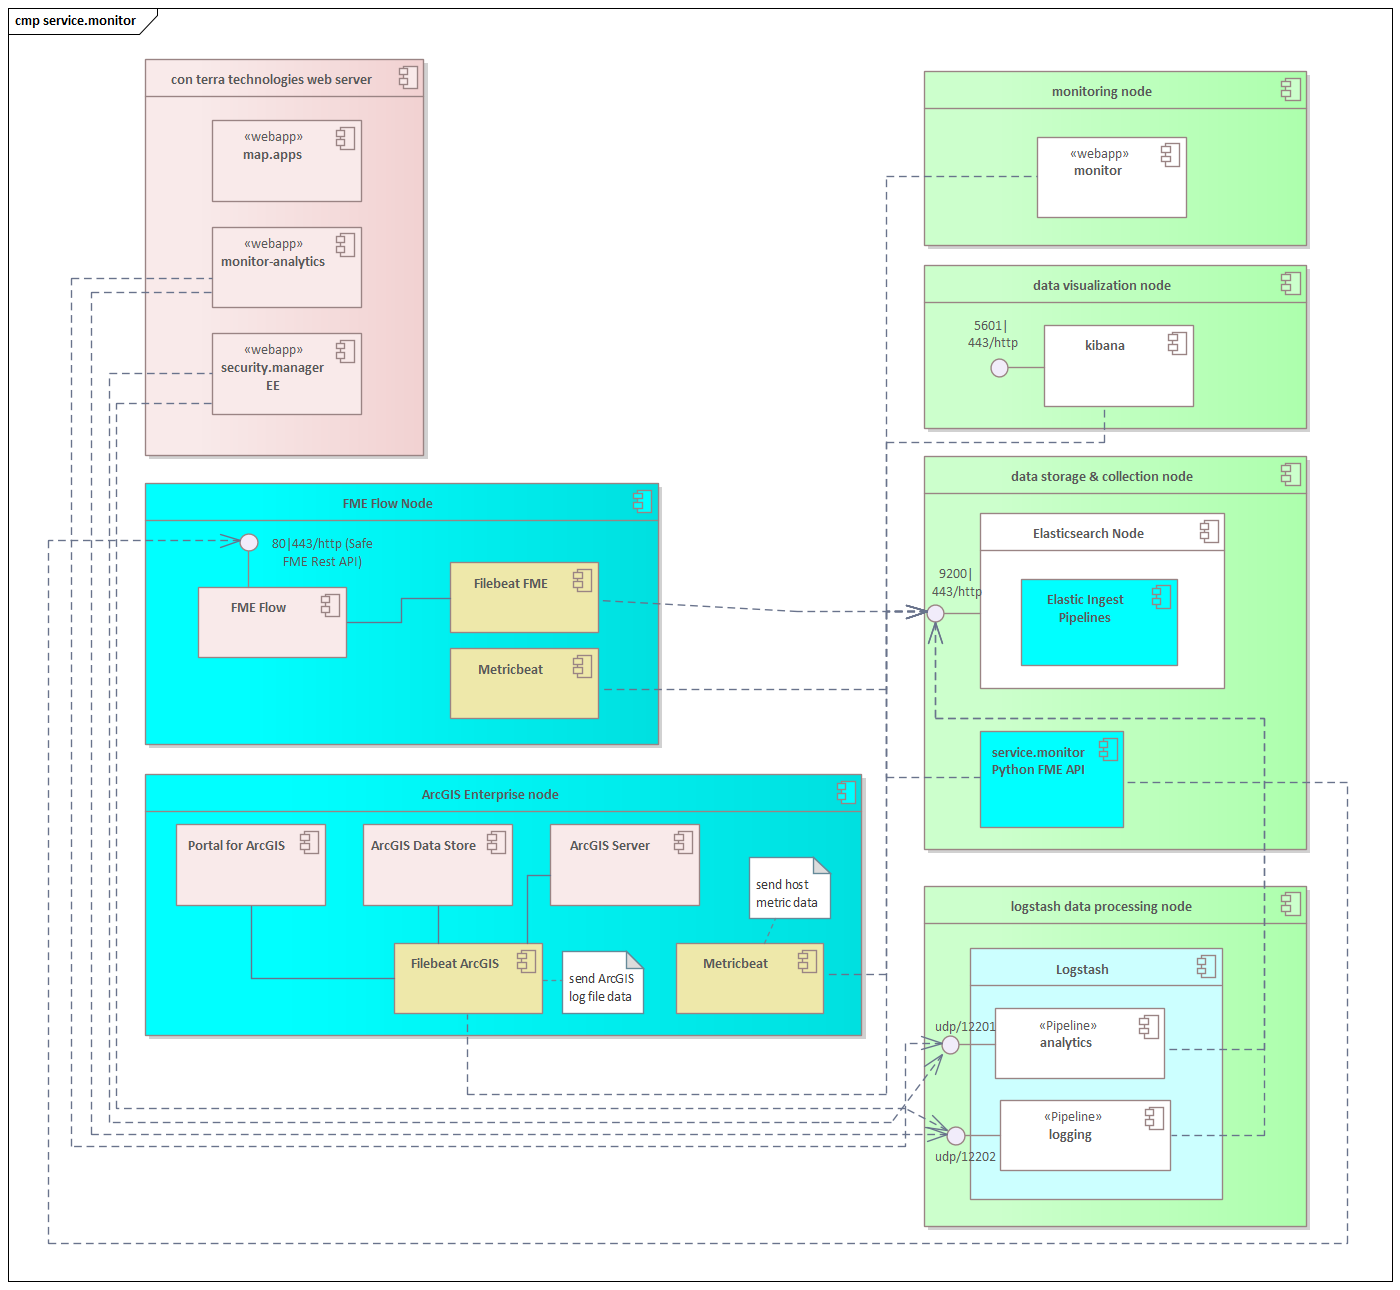Click the security.manager EE webapp component

286,371
